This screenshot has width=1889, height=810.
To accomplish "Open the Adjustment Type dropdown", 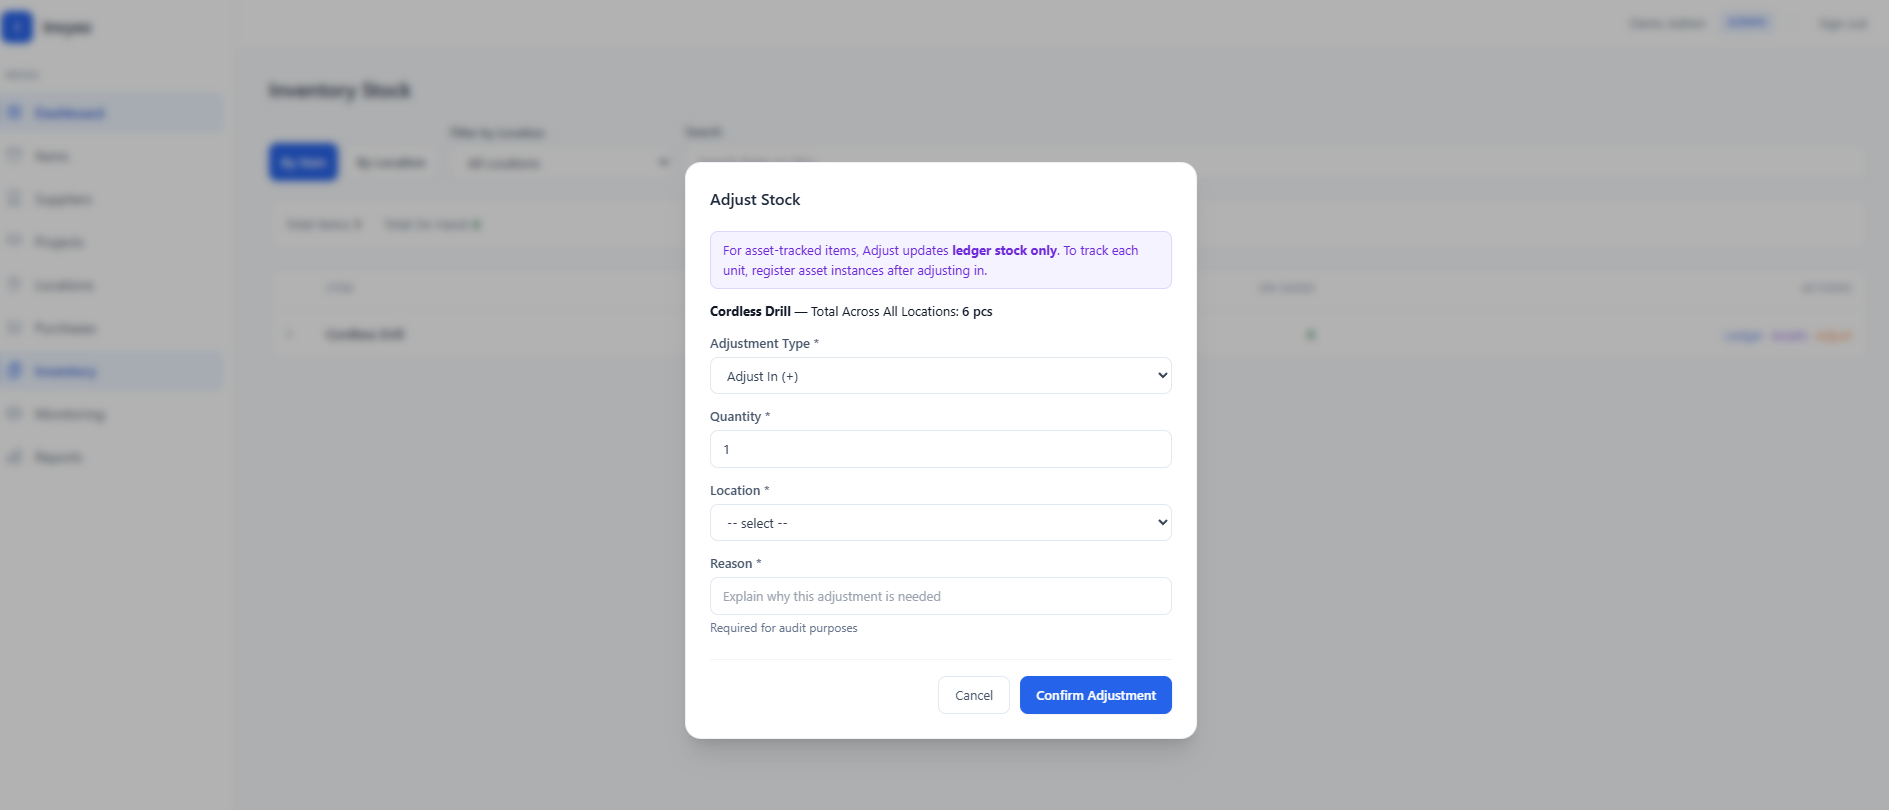I will click(940, 376).
